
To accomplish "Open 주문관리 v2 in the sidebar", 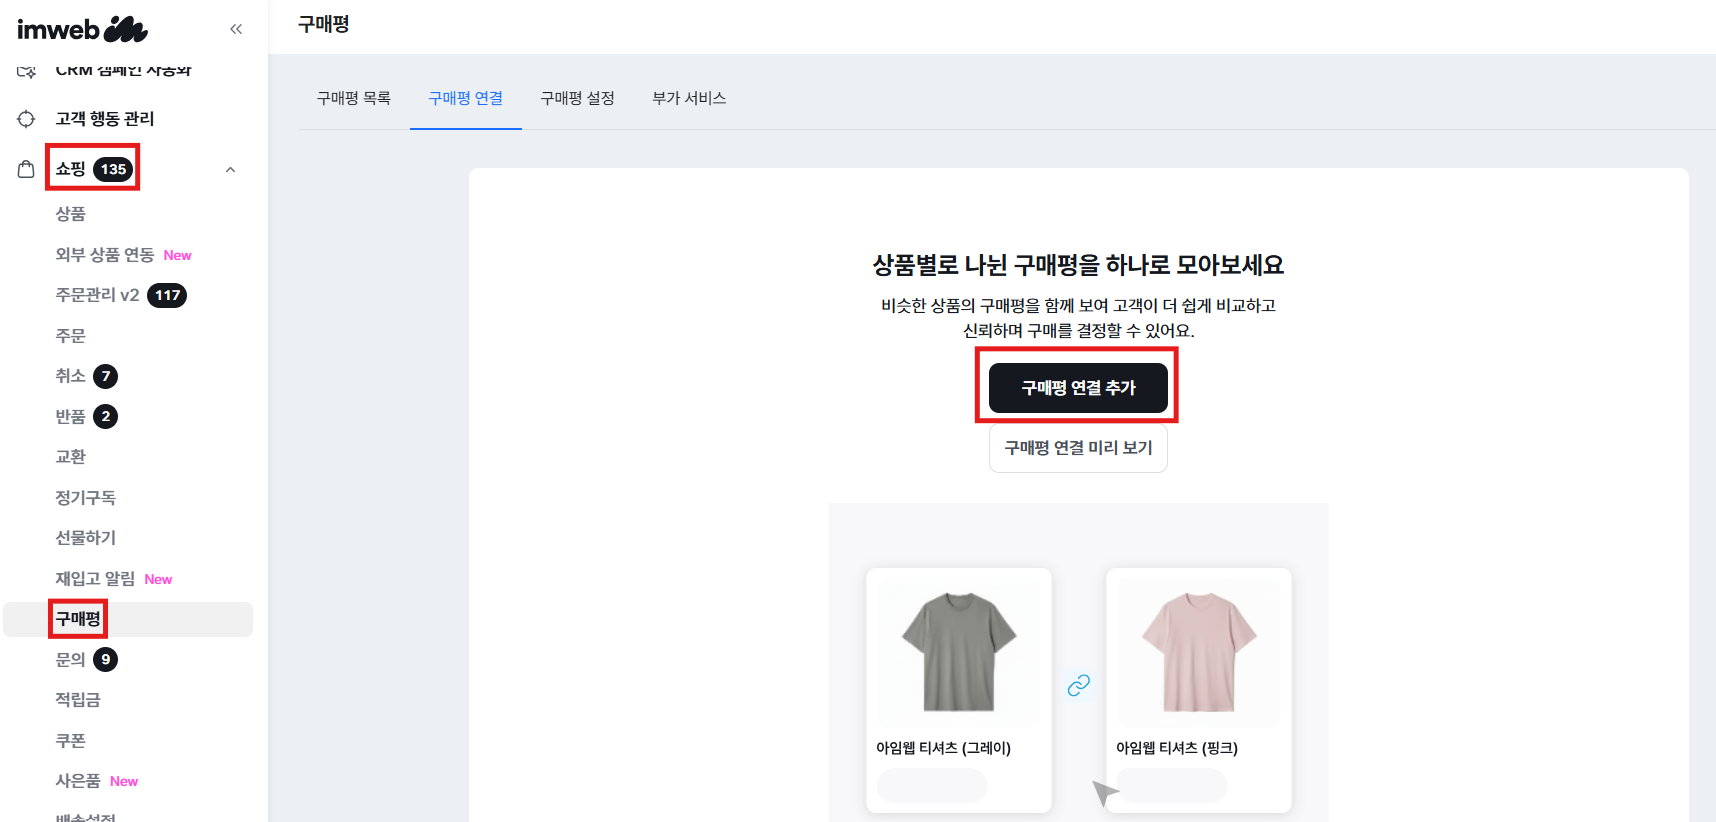I will pyautogui.click(x=97, y=295).
